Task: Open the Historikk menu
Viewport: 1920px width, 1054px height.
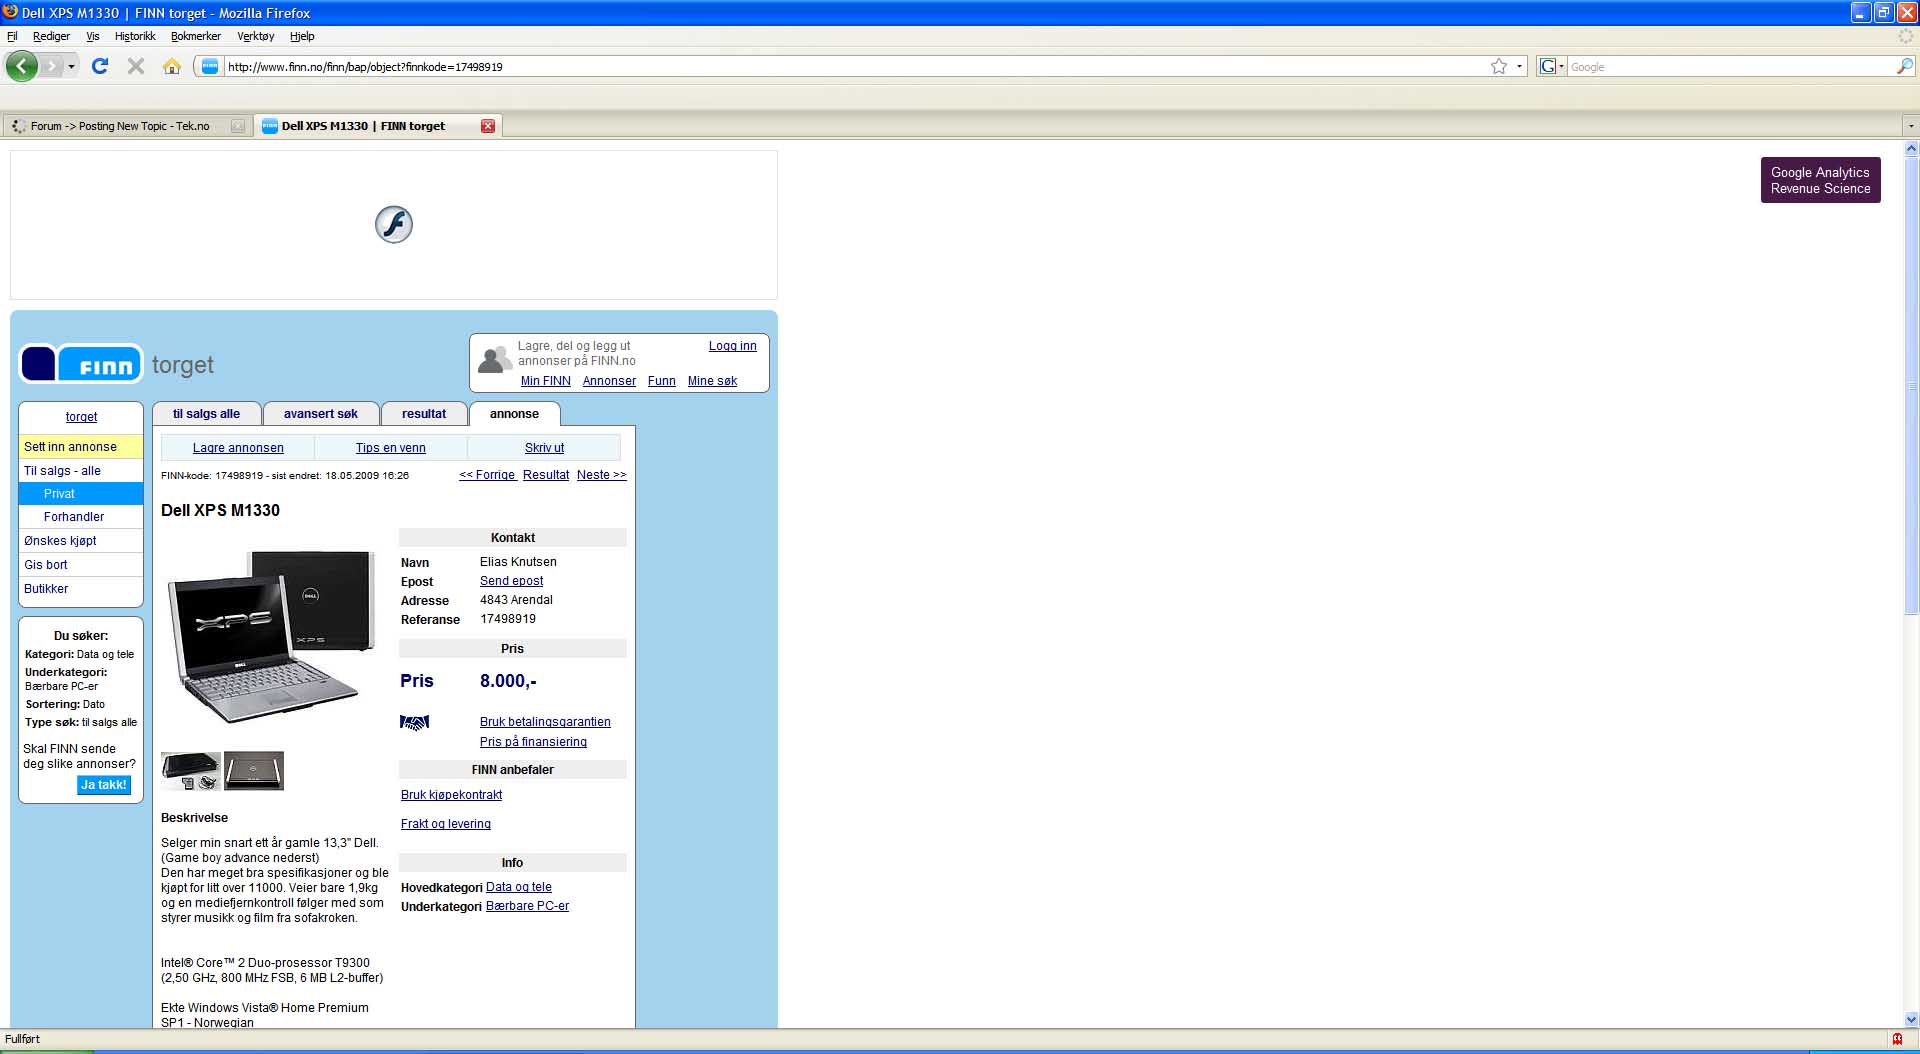Action: click(135, 36)
